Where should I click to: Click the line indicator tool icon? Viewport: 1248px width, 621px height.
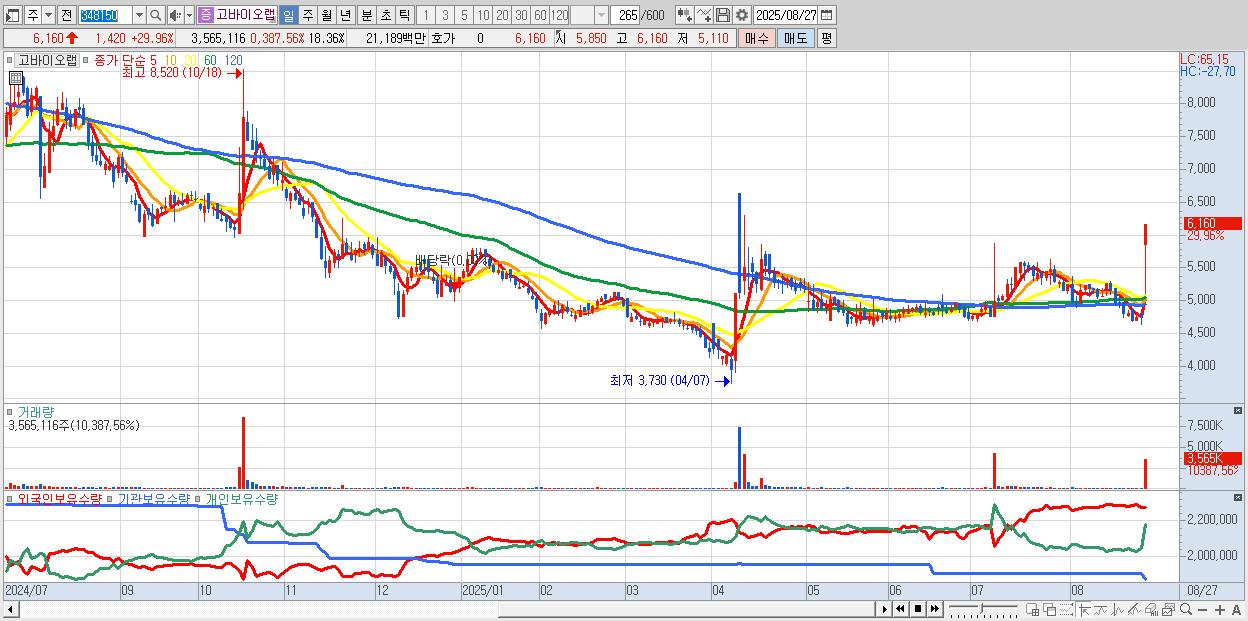pyautogui.click(x=705, y=15)
